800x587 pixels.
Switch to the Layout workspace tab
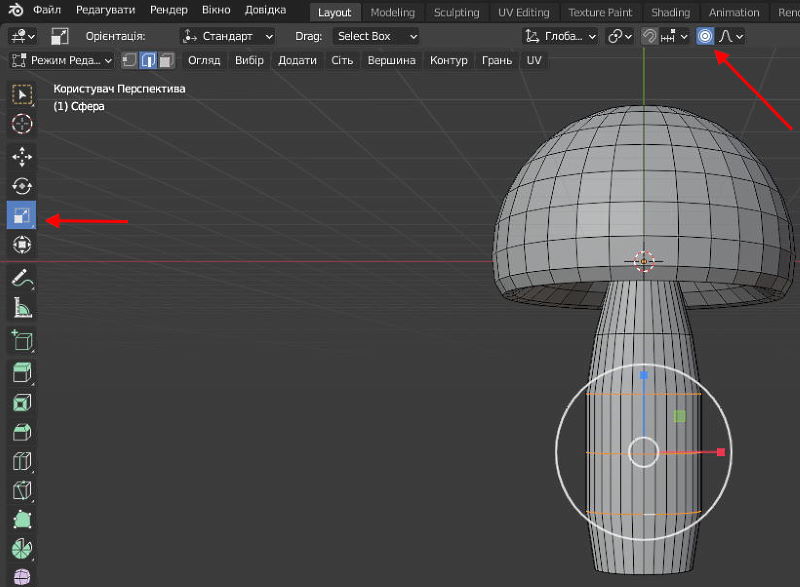pyautogui.click(x=335, y=12)
